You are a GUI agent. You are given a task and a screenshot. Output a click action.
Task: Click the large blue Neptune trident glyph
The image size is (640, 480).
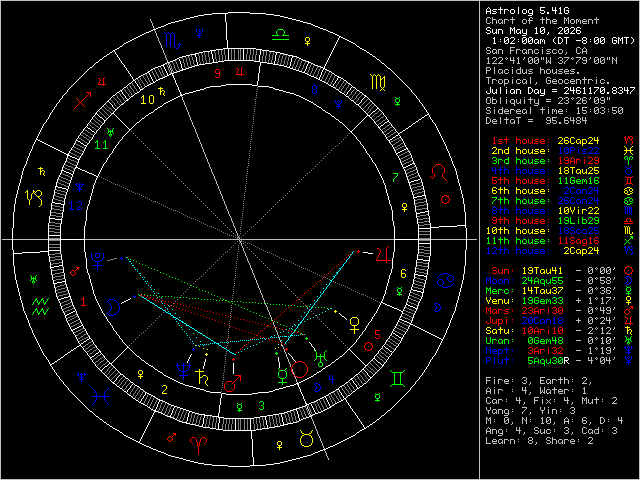pyautogui.click(x=184, y=371)
